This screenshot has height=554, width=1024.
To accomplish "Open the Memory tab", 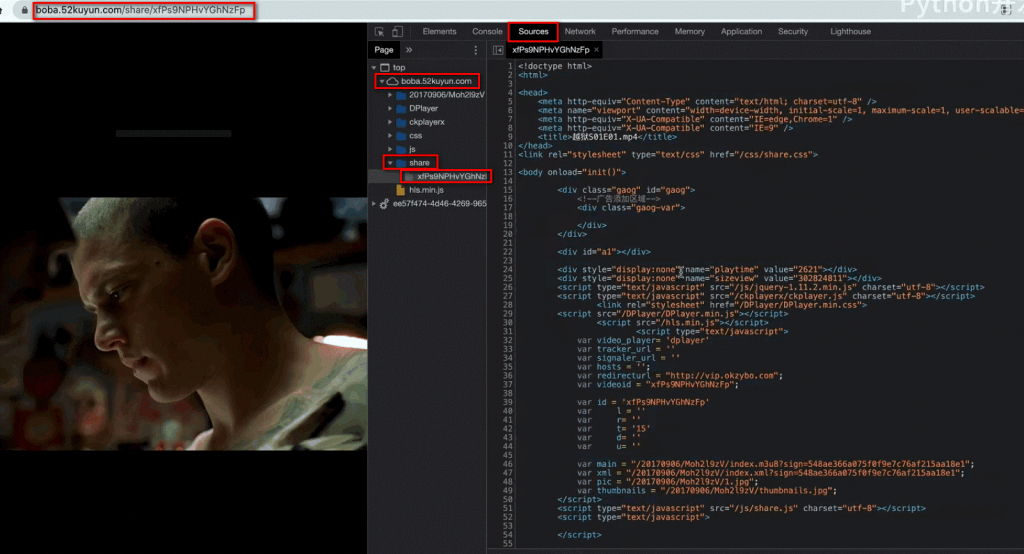I will click(x=690, y=31).
